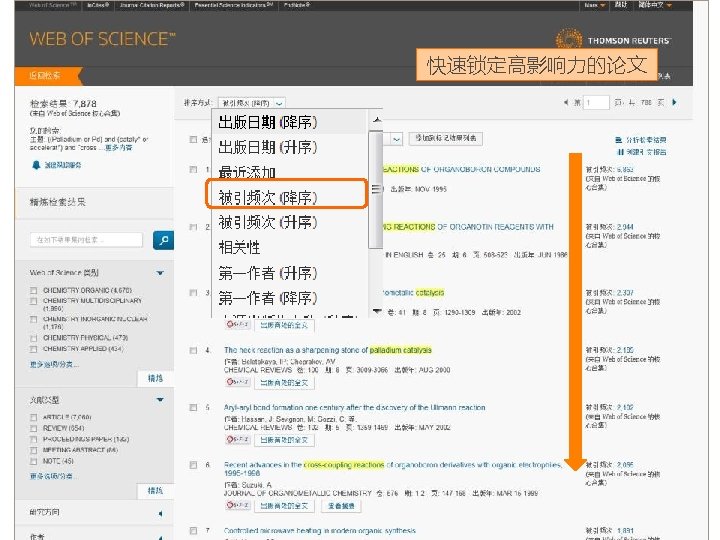720x540 pixels.
Task: Click refine button under document types
Action: 155,491
